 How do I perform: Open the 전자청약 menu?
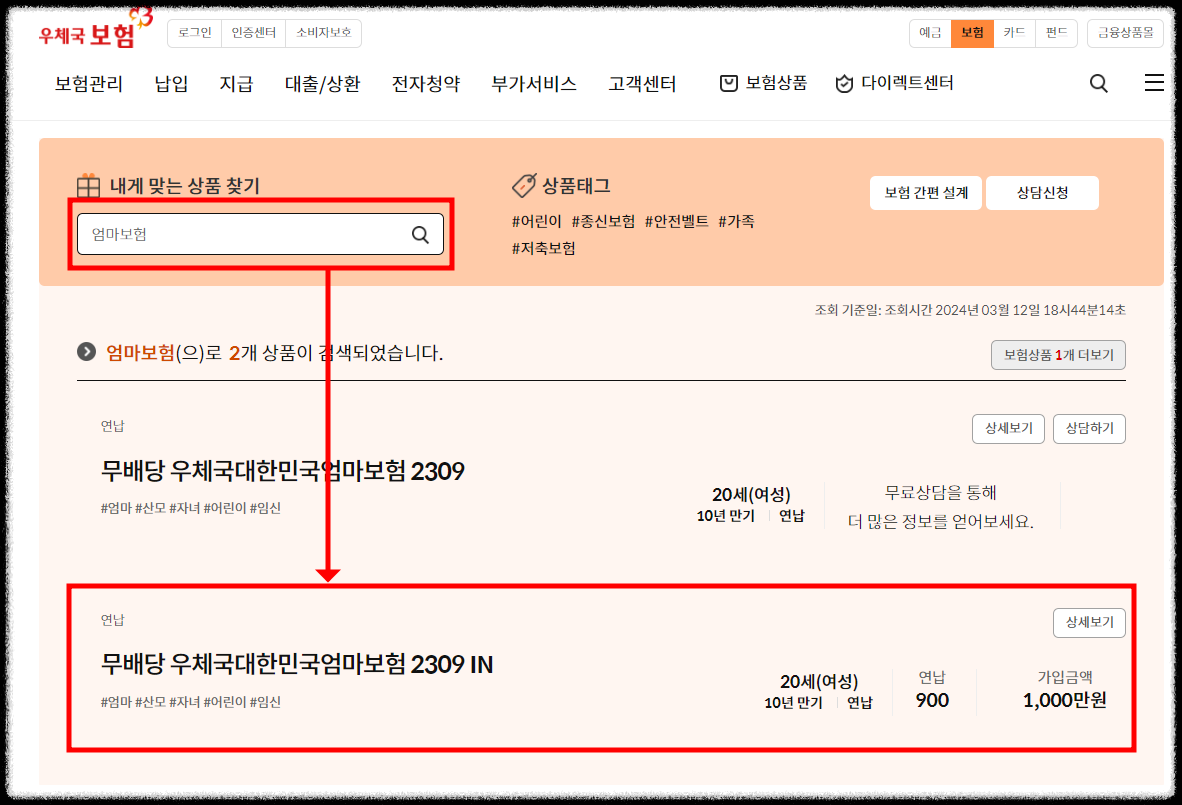click(426, 84)
